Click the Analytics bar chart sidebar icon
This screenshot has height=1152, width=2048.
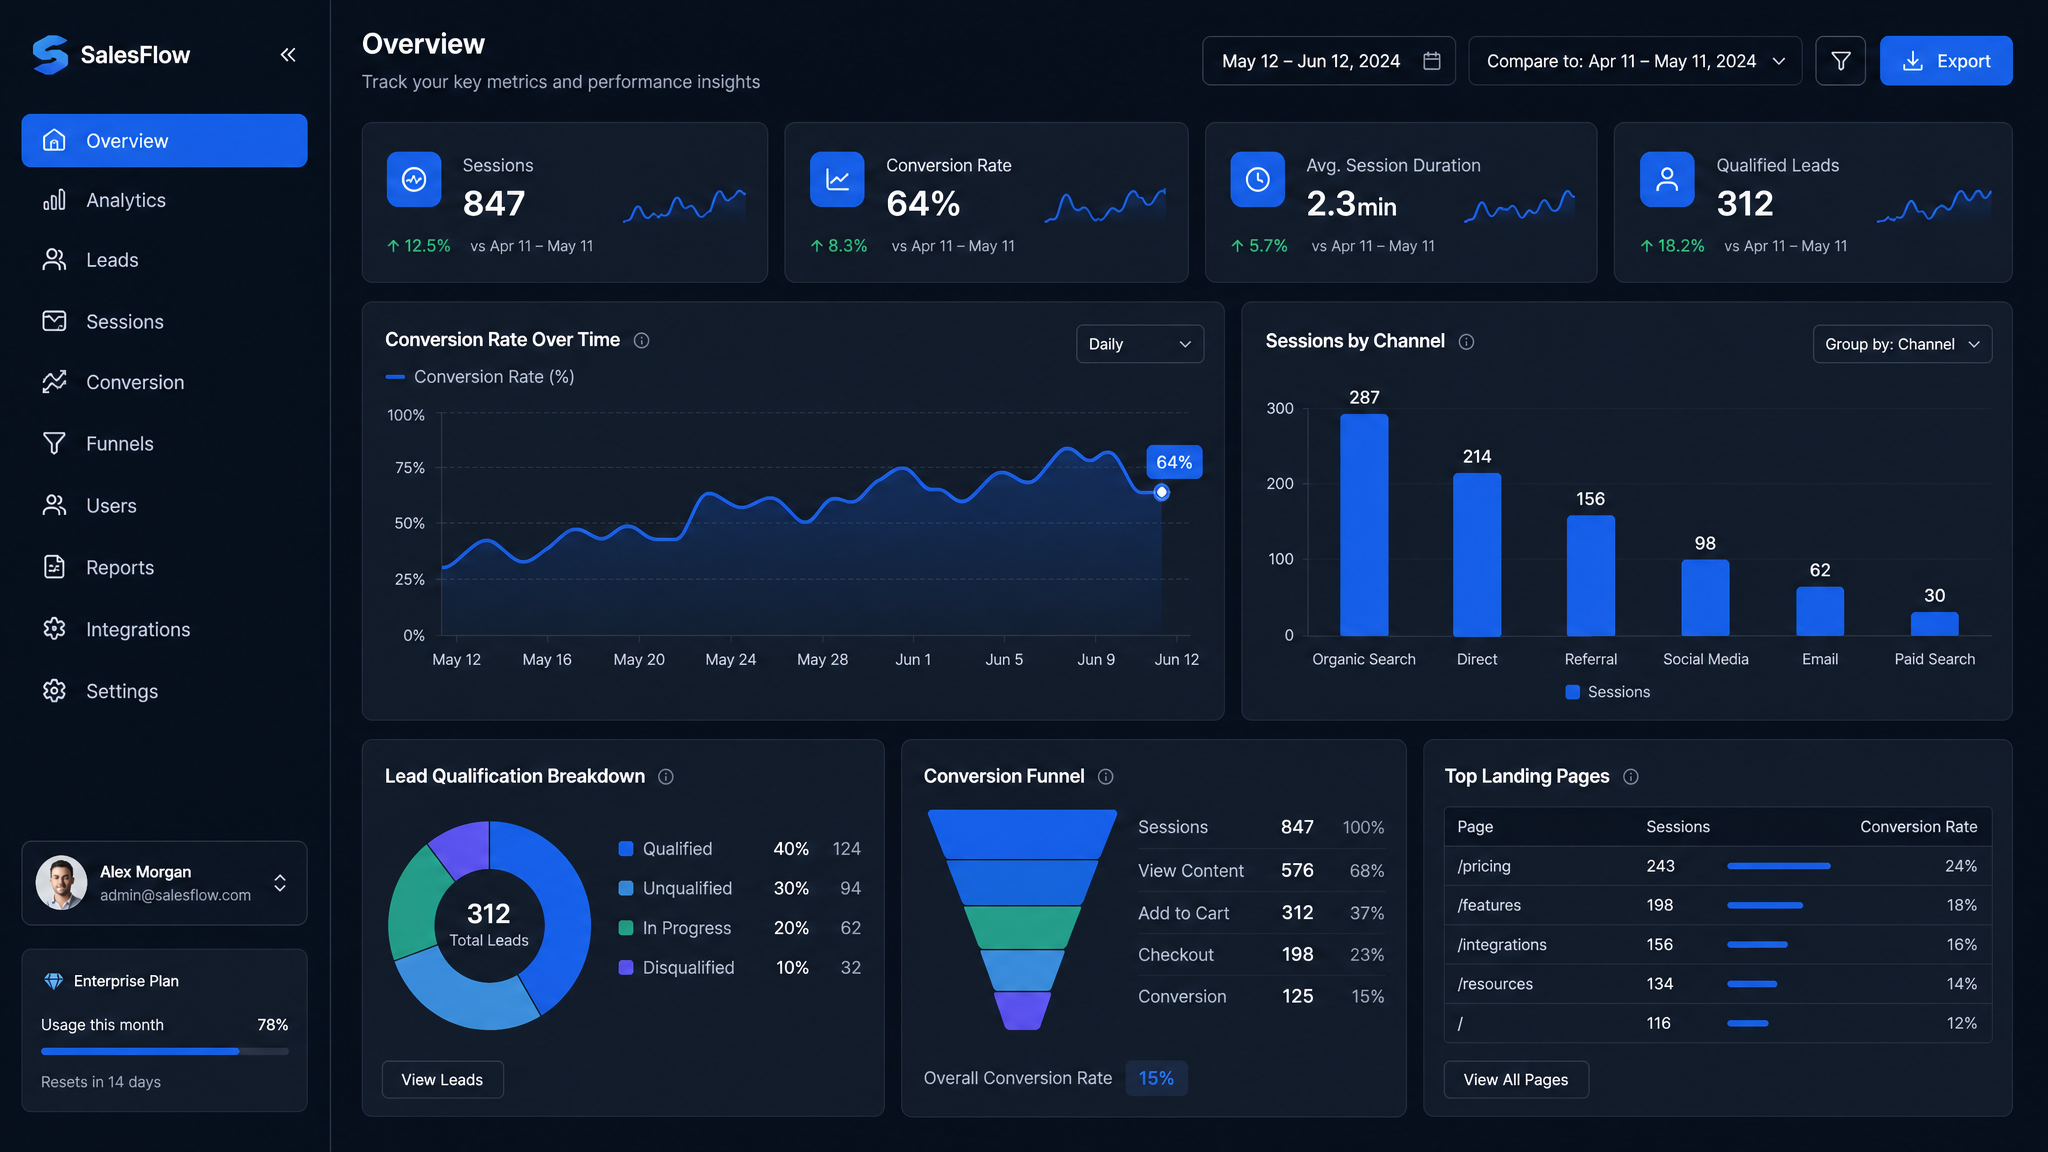click(54, 200)
